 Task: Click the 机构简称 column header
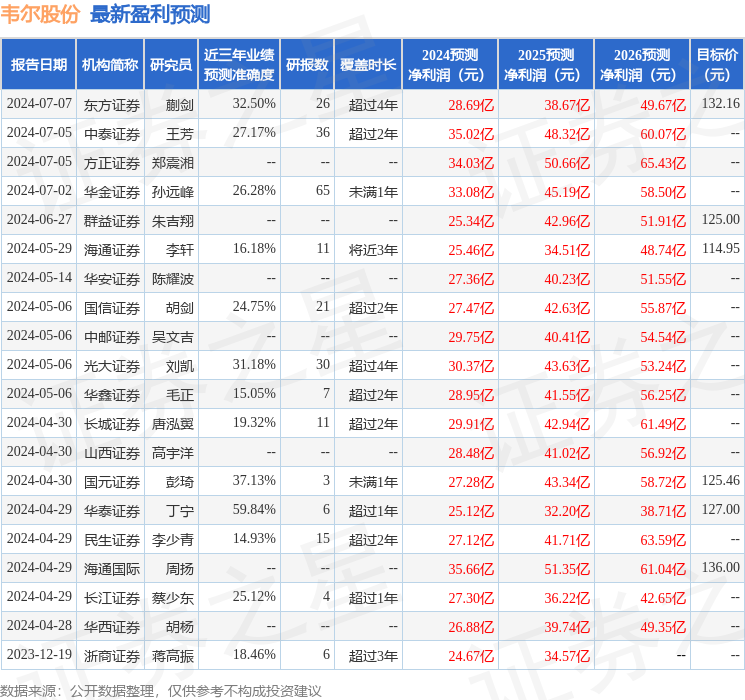click(110, 65)
